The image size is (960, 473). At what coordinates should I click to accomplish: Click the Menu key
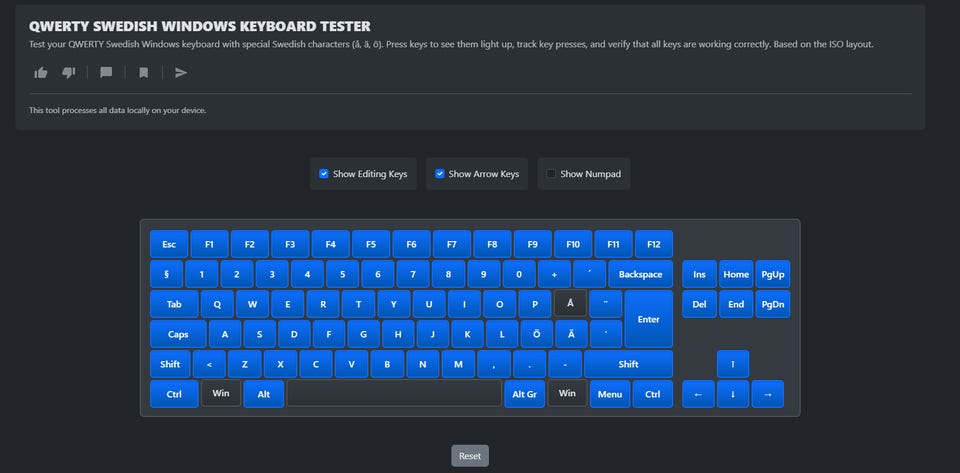click(610, 394)
